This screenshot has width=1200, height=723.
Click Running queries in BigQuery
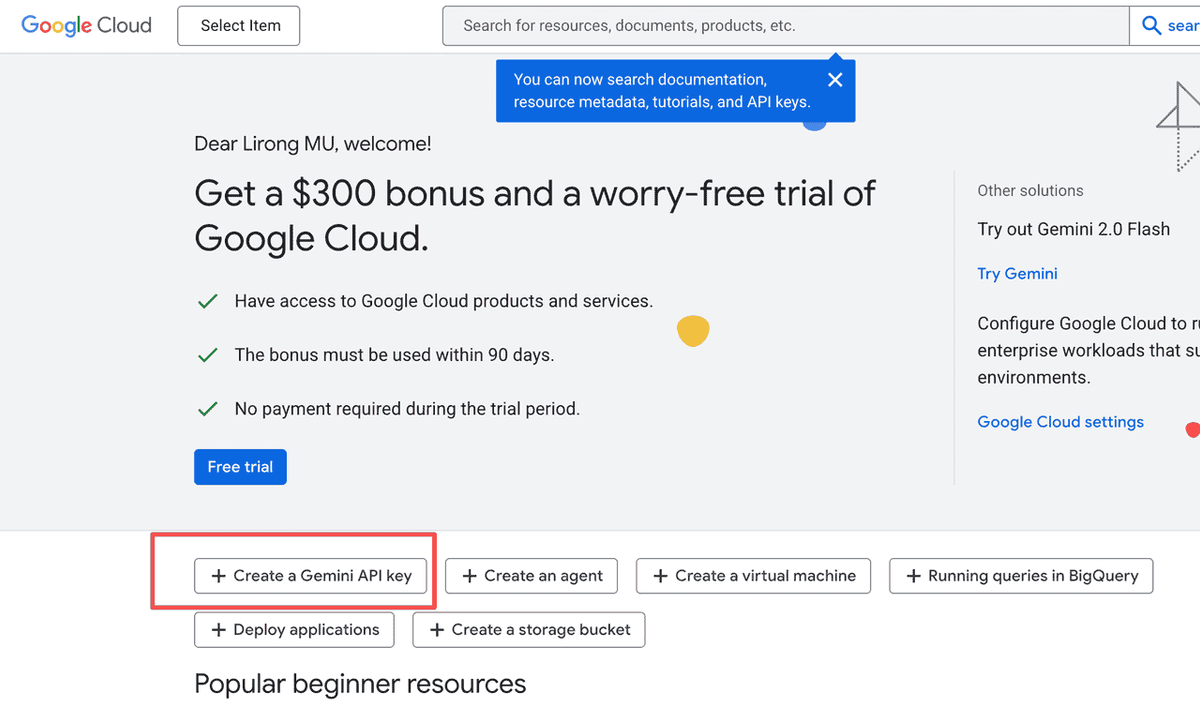[1021, 576]
